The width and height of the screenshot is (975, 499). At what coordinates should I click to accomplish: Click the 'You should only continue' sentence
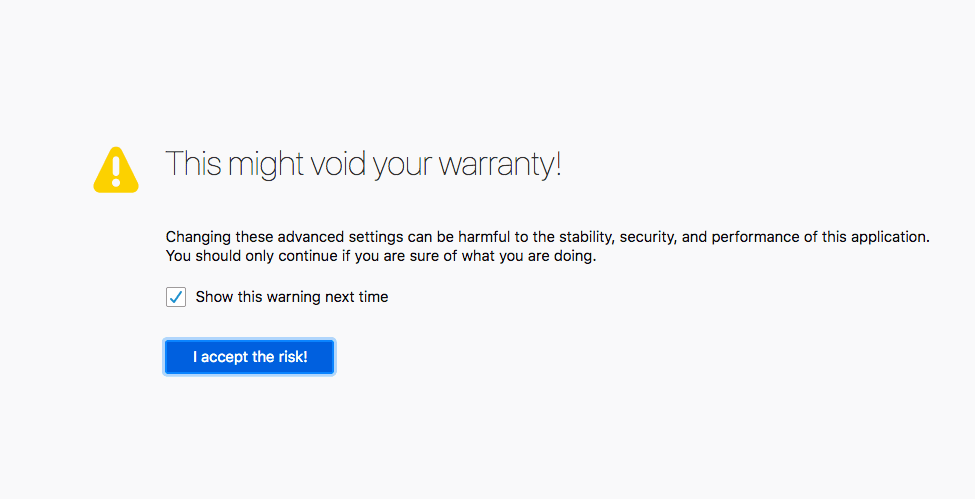pyautogui.click(x=381, y=256)
